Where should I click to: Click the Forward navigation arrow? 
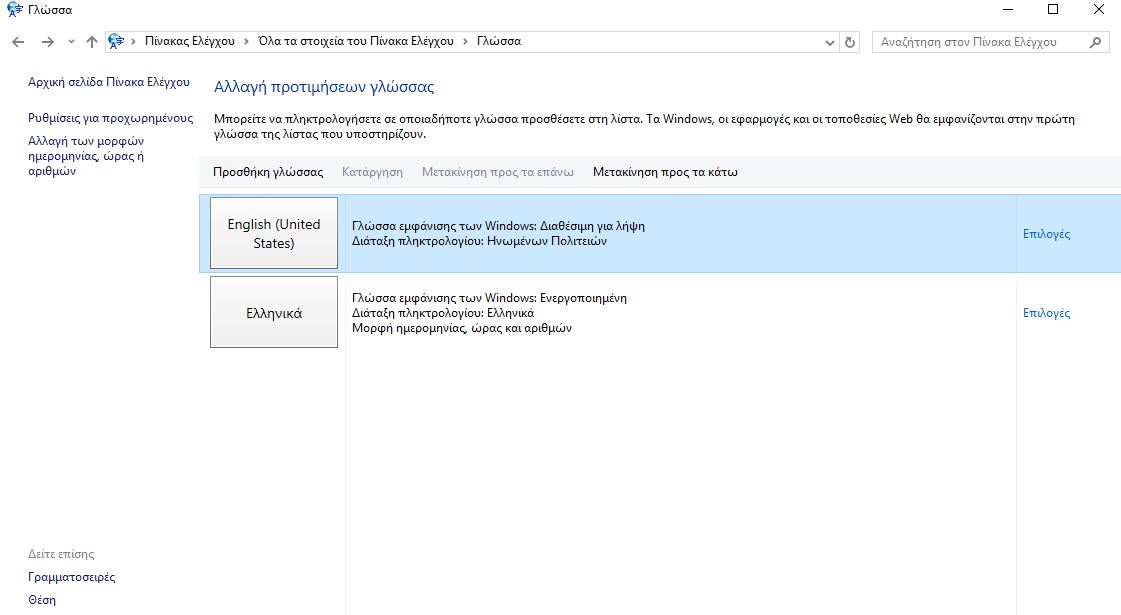47,42
